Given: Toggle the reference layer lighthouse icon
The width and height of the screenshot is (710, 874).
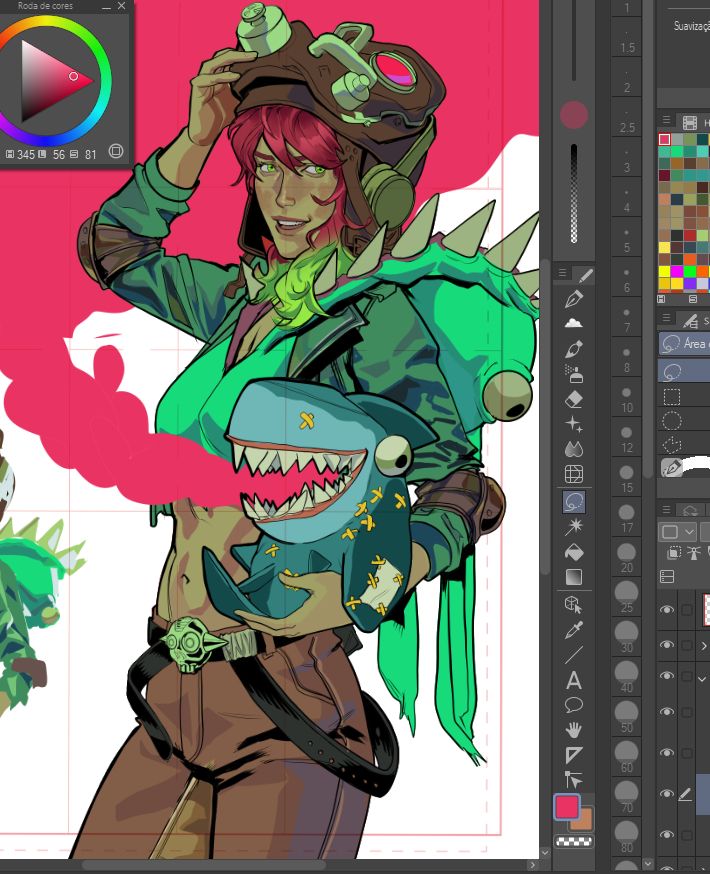Looking at the screenshot, I should (x=693, y=553).
